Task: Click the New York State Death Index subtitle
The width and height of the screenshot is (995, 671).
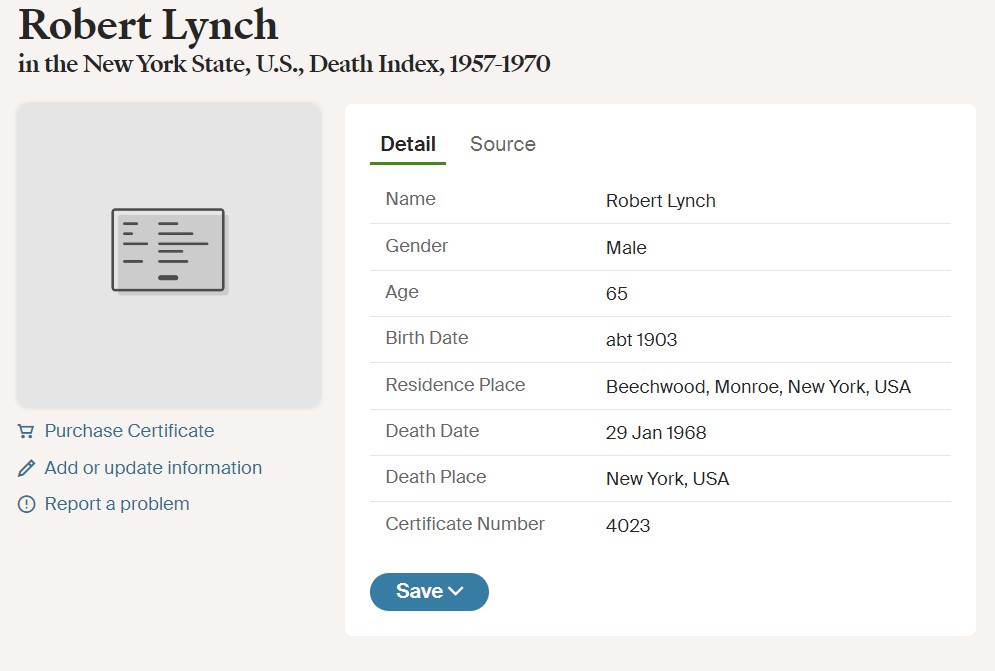Action: [284, 64]
